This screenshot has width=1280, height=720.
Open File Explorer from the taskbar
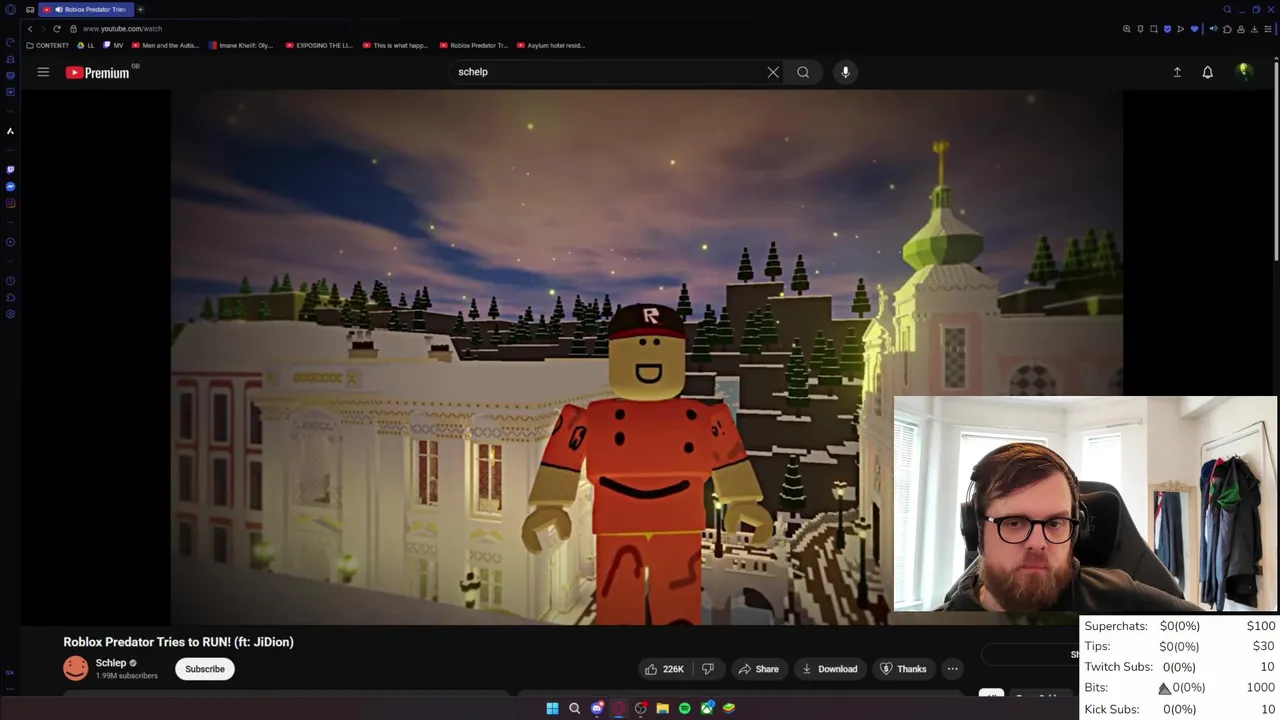point(663,708)
